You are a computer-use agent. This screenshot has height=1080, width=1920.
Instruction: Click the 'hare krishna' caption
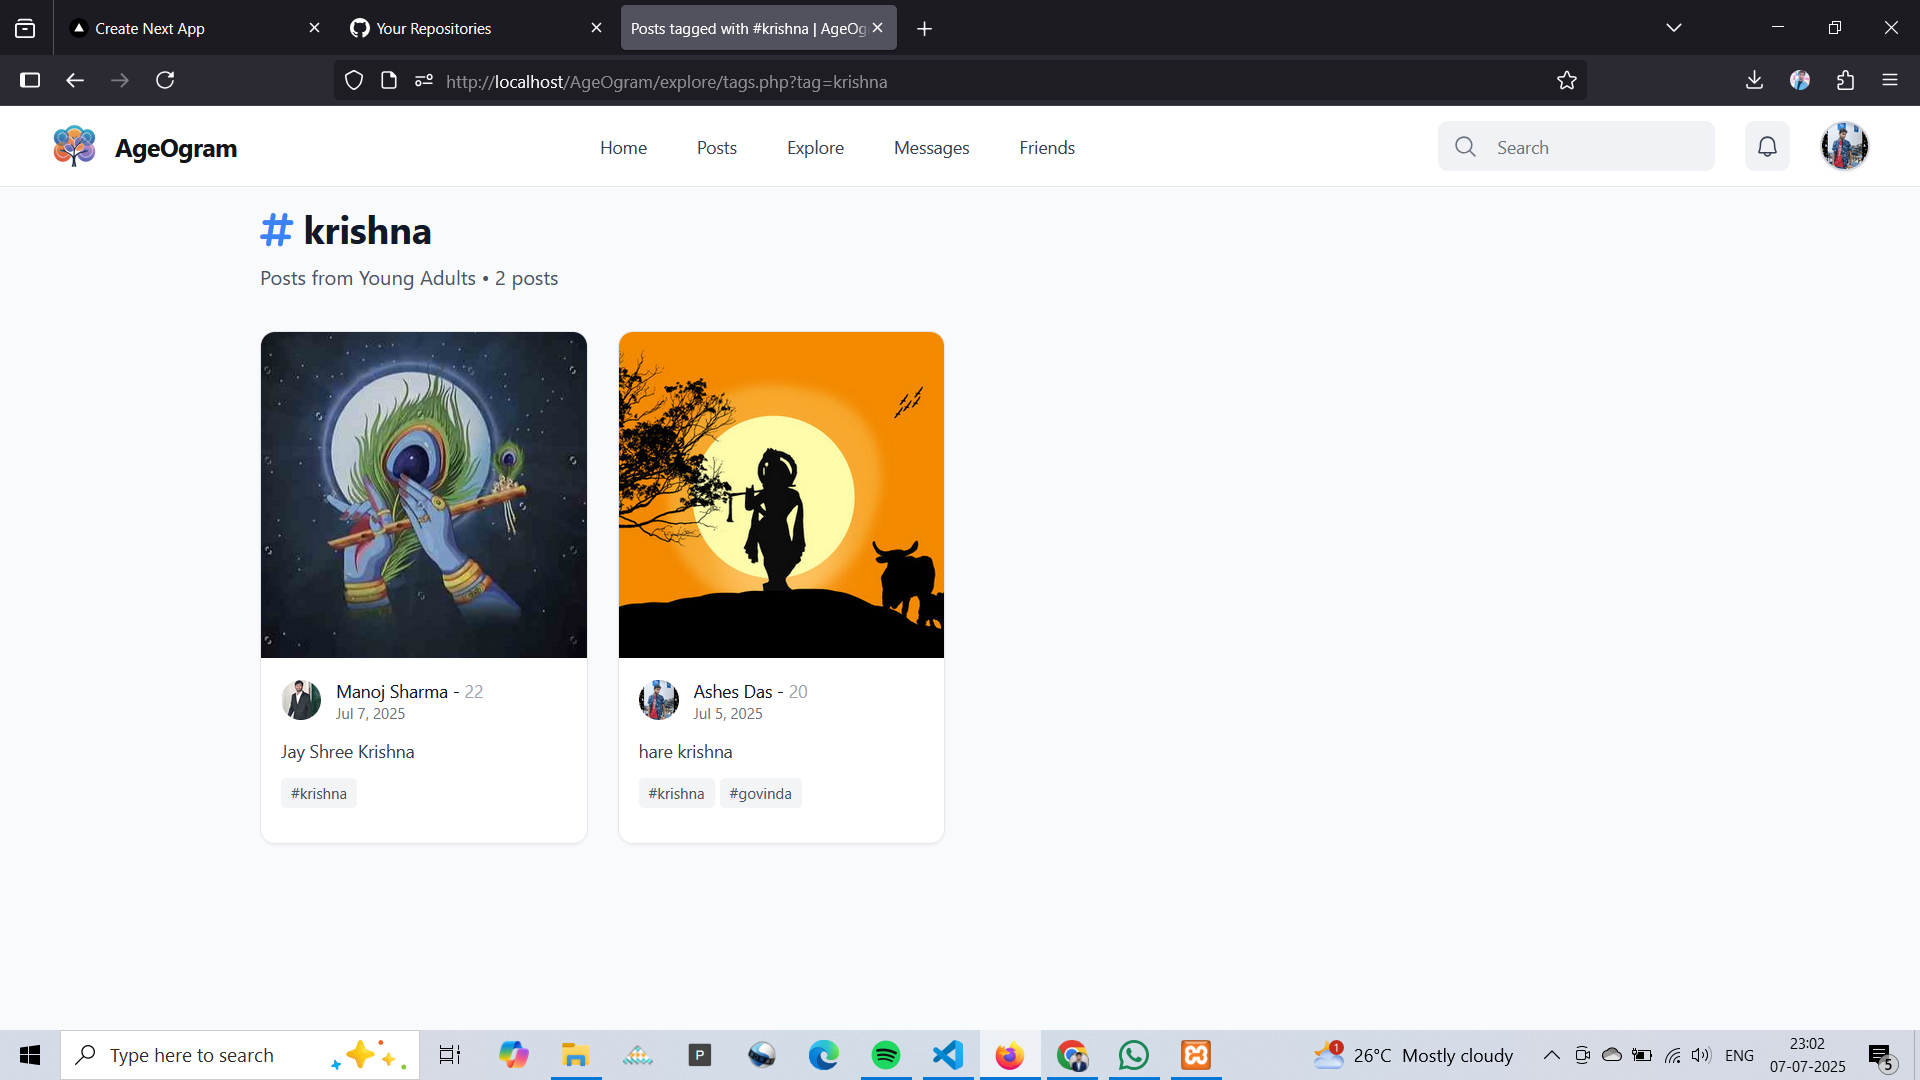coord(685,751)
